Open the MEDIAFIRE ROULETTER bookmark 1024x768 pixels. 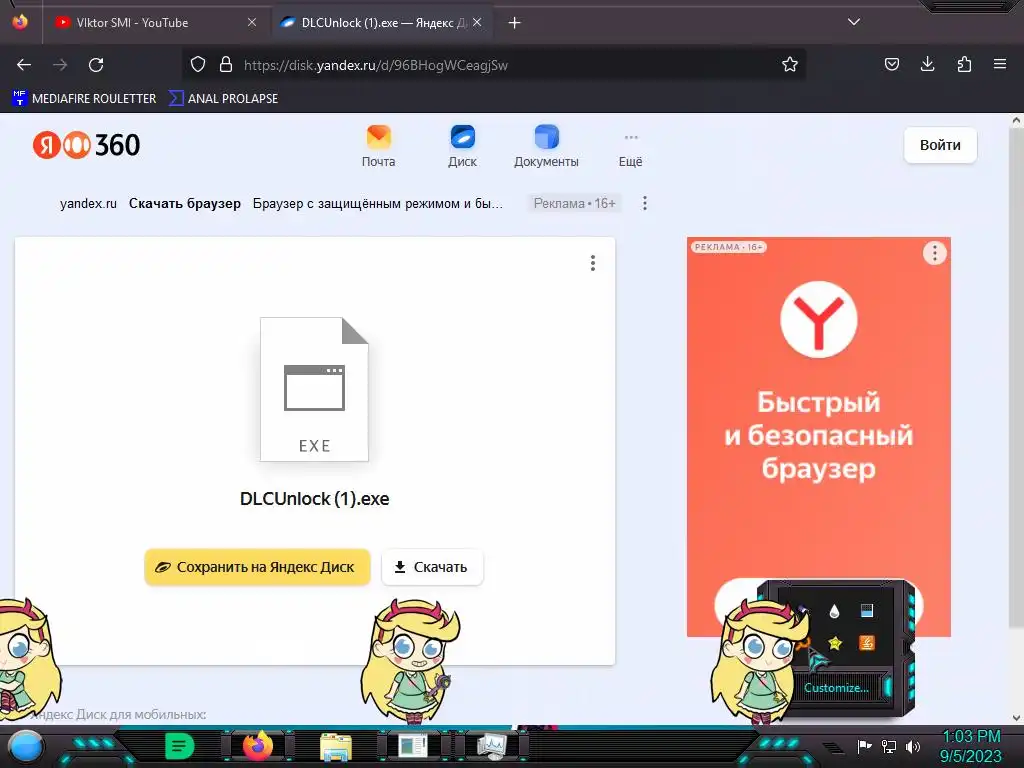coord(84,99)
